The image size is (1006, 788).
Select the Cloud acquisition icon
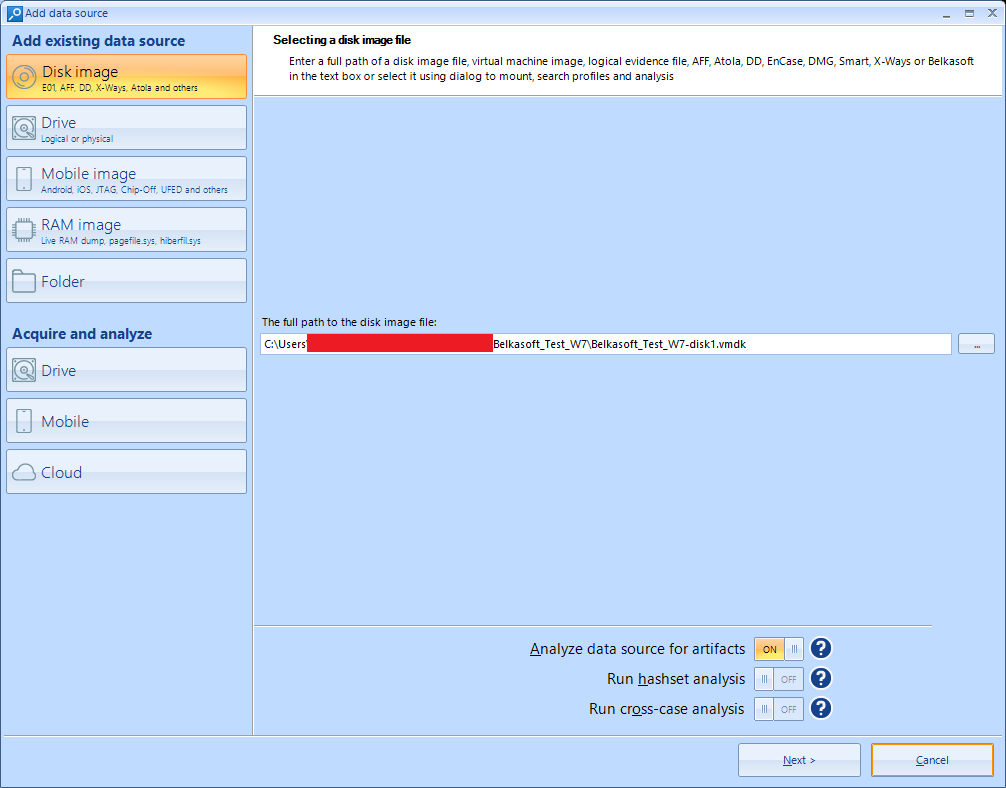pos(24,472)
